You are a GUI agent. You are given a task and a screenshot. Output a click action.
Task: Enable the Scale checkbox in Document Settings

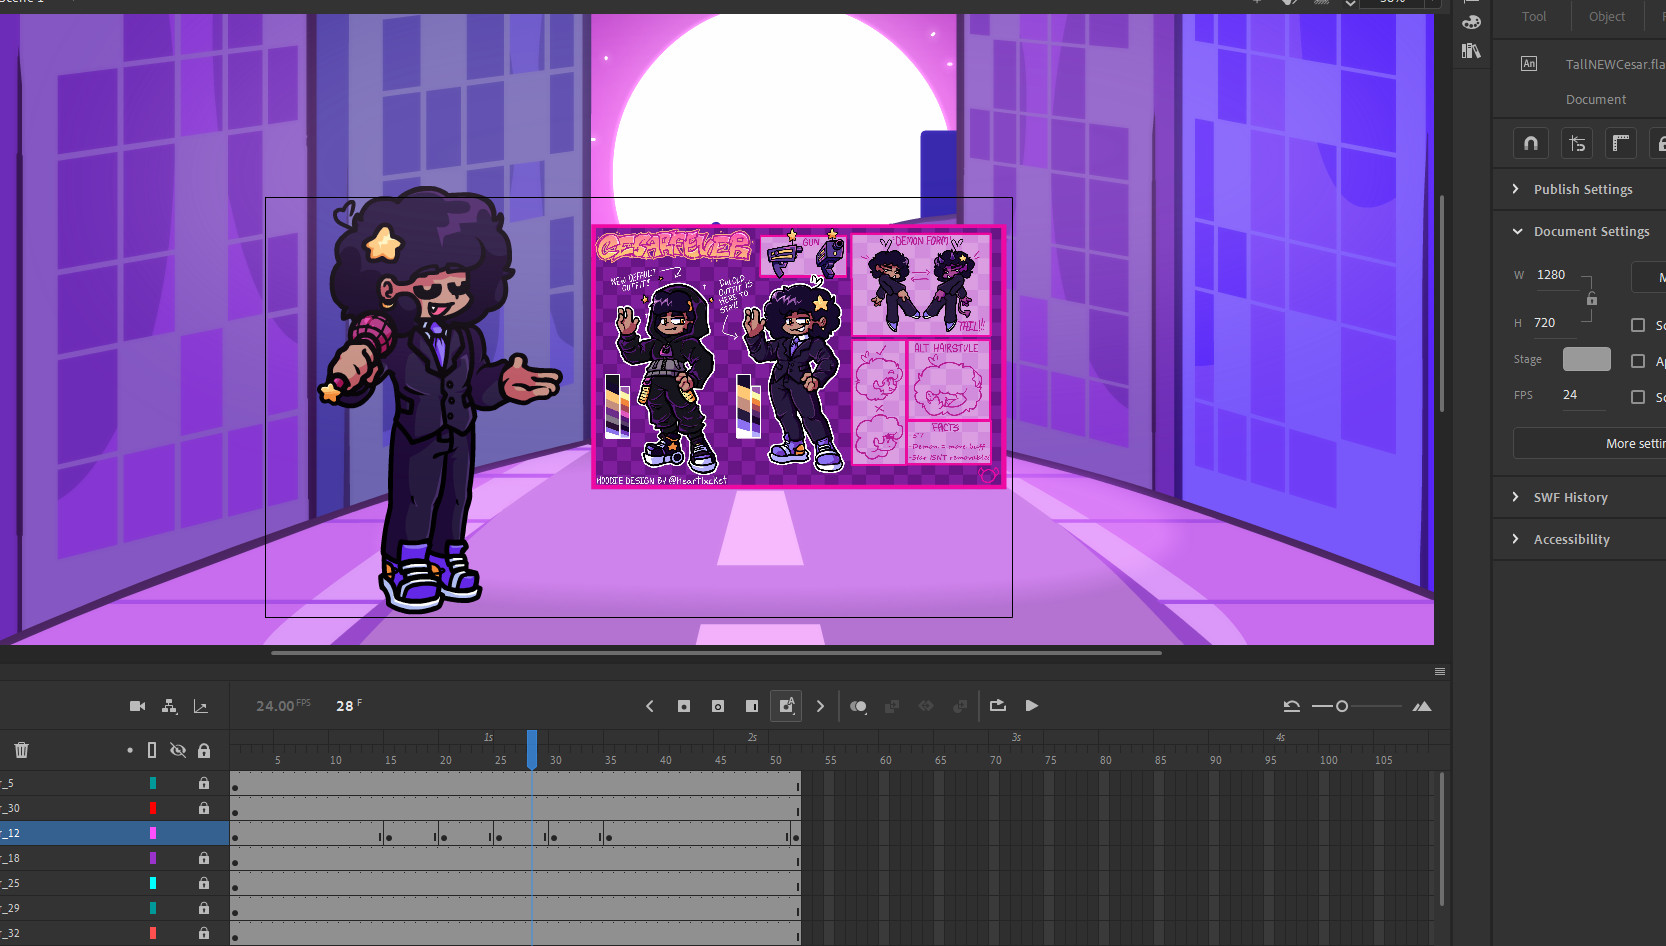click(x=1640, y=324)
